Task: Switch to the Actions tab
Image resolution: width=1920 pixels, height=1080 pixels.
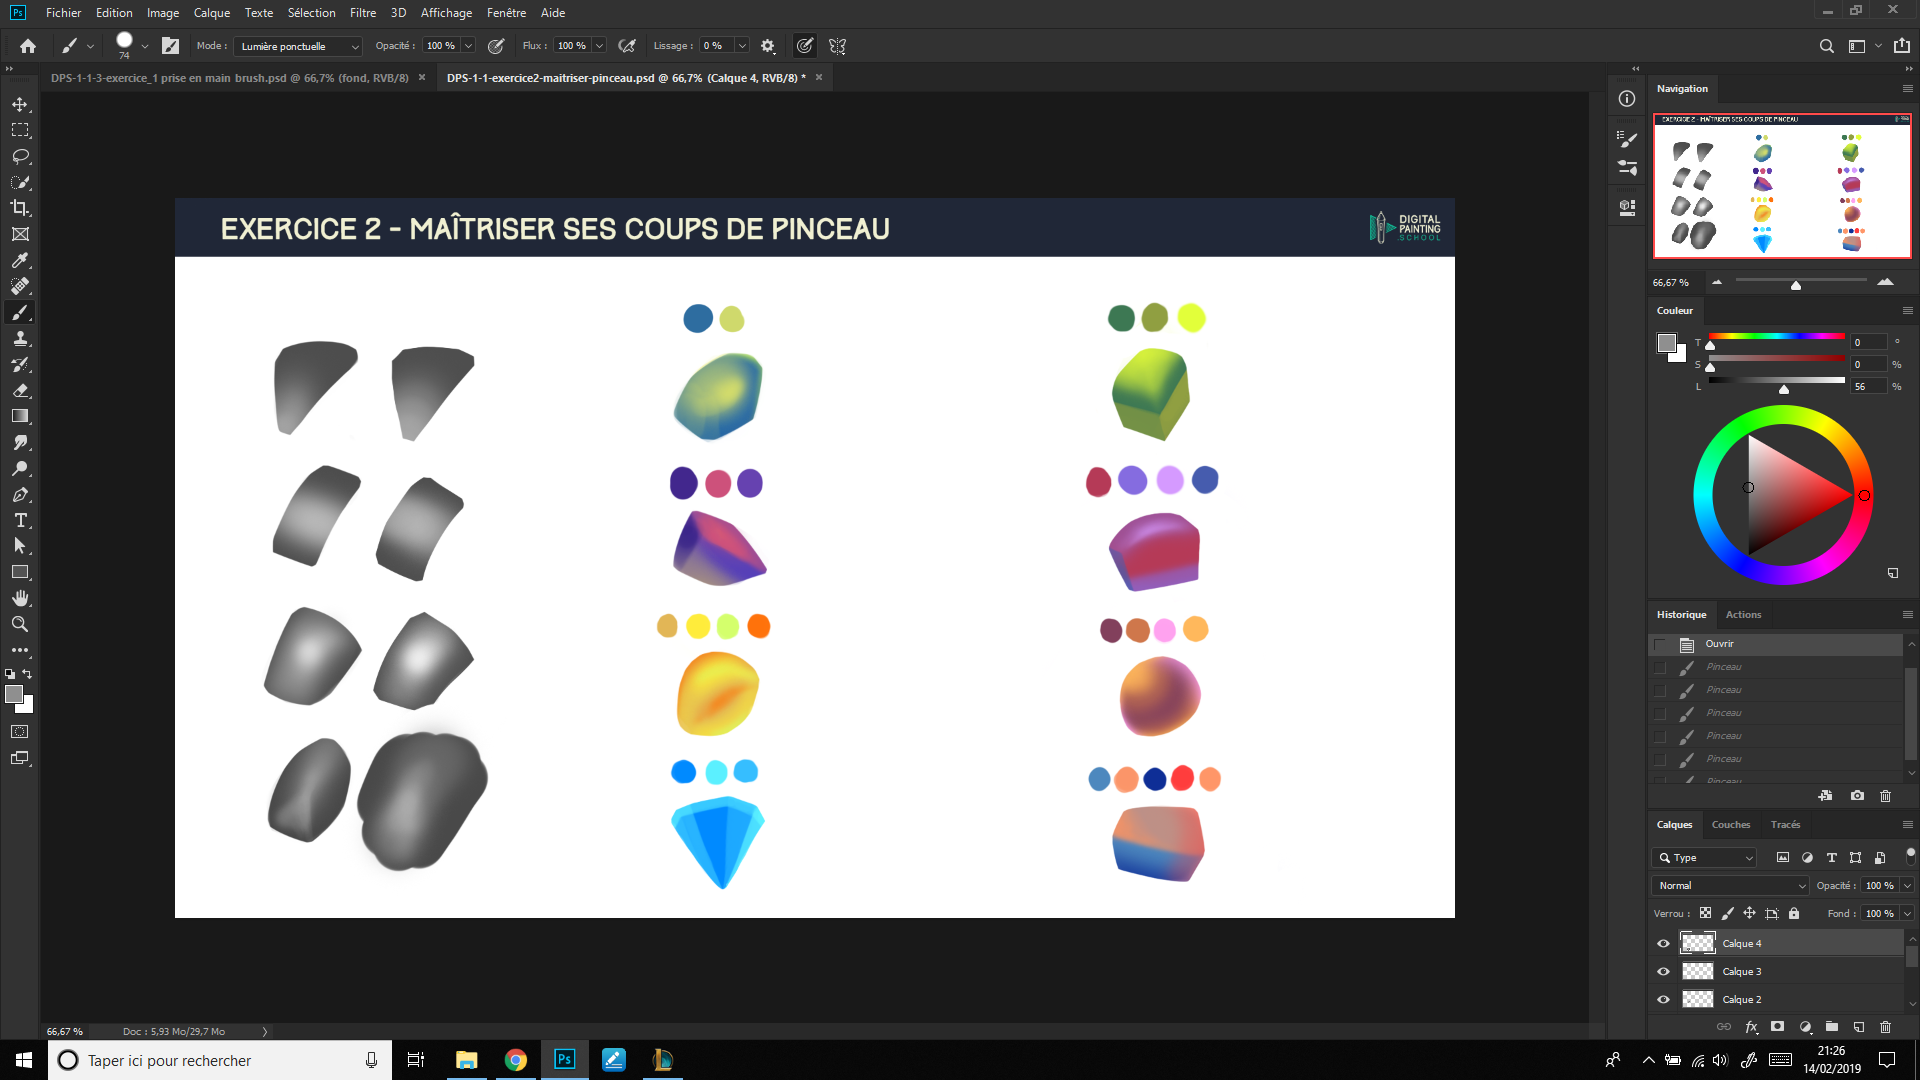Action: 1743,614
